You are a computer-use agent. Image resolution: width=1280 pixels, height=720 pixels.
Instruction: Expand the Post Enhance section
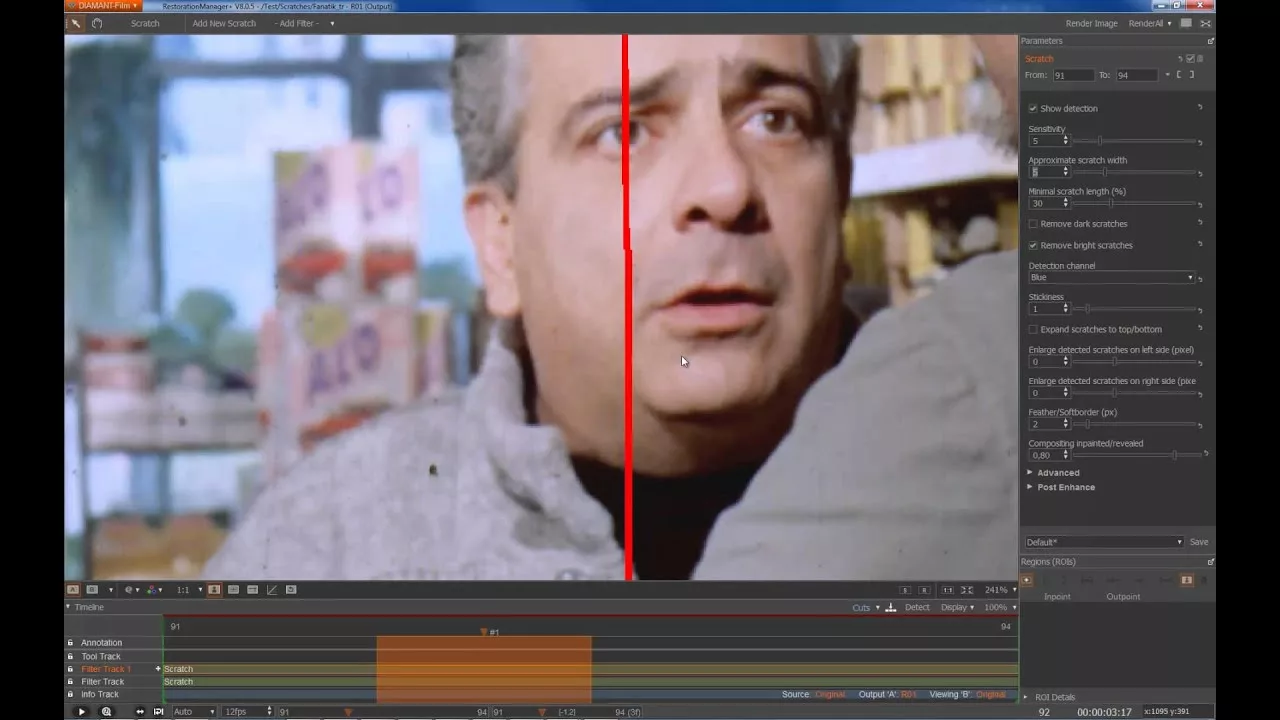point(1065,487)
